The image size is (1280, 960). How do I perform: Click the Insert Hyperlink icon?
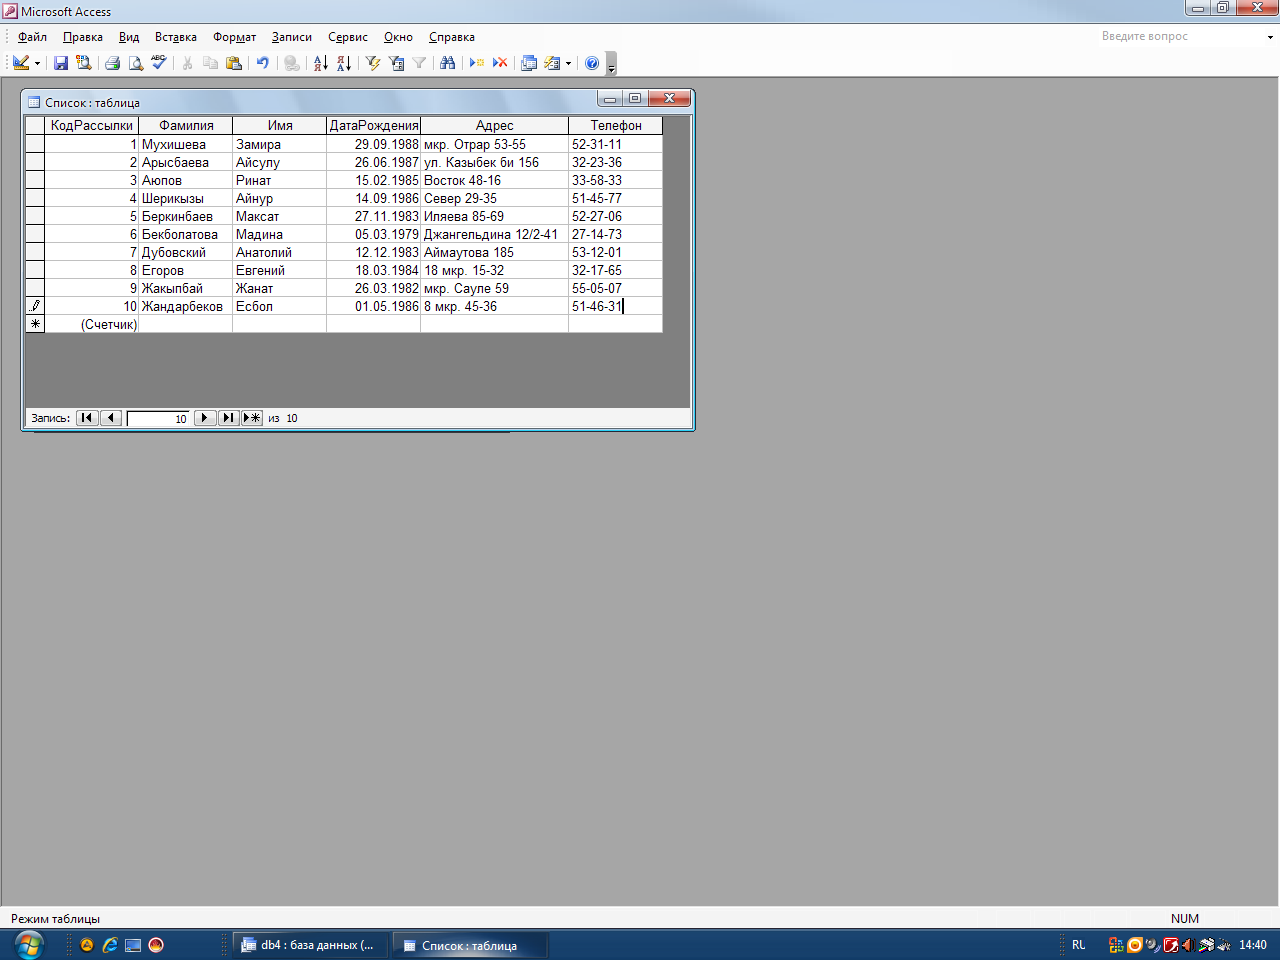coord(291,63)
